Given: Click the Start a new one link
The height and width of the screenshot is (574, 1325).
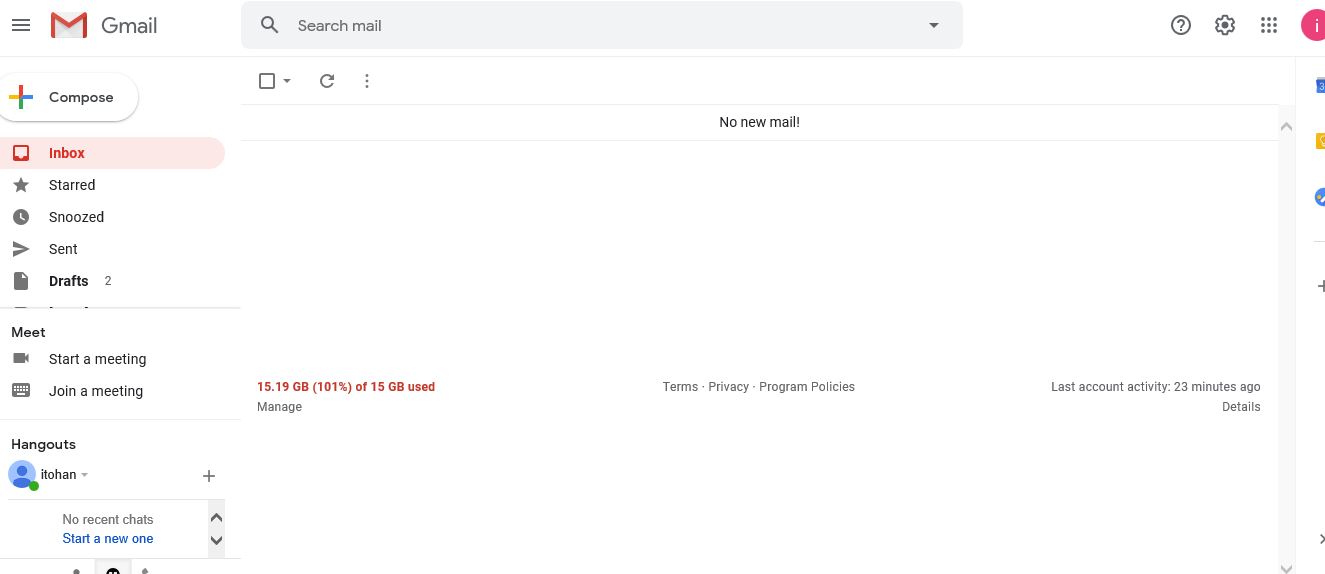Looking at the screenshot, I should (108, 538).
